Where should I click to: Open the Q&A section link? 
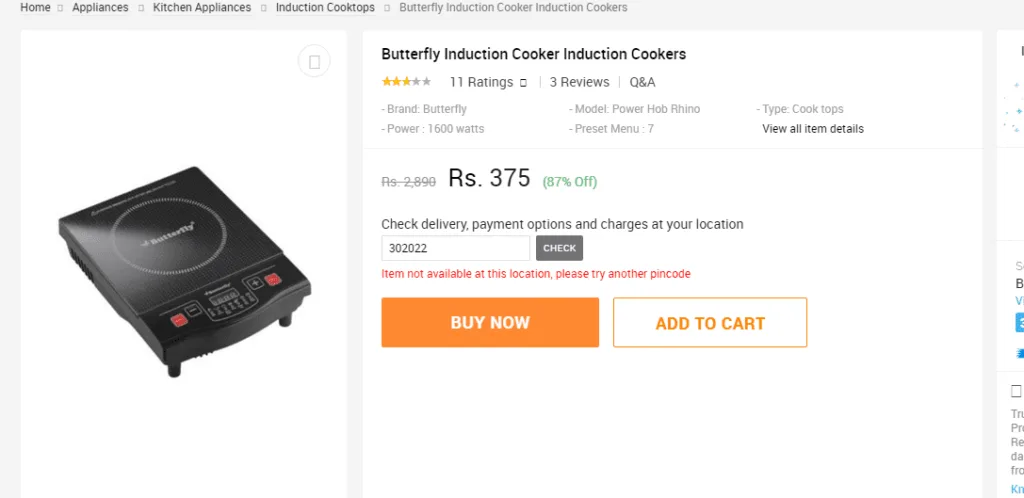642,82
